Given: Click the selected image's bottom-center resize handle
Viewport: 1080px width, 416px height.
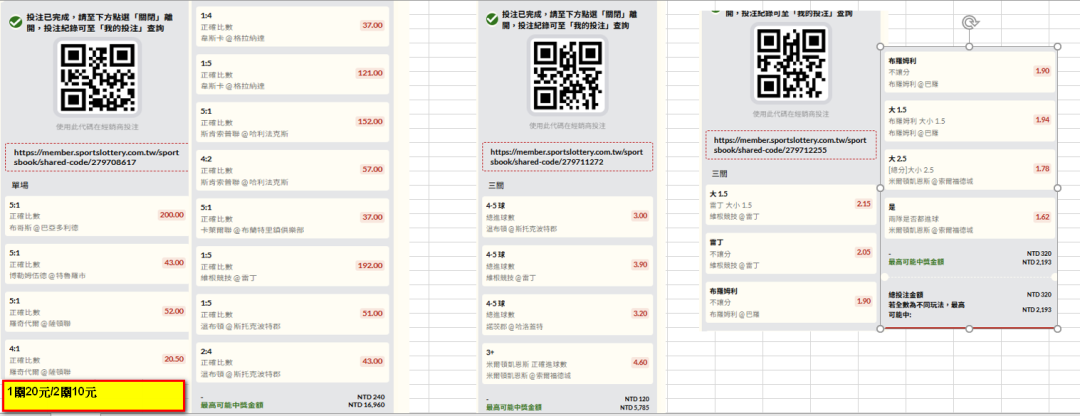Looking at the screenshot, I should 968,329.
